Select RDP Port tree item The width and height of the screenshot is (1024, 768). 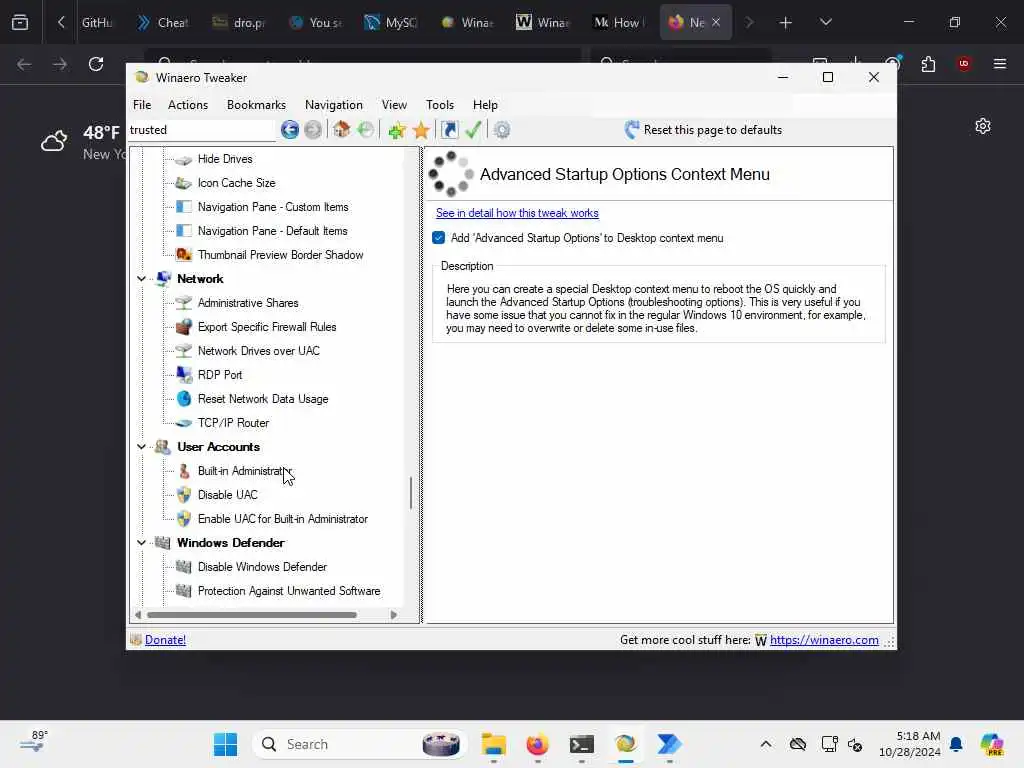click(219, 375)
